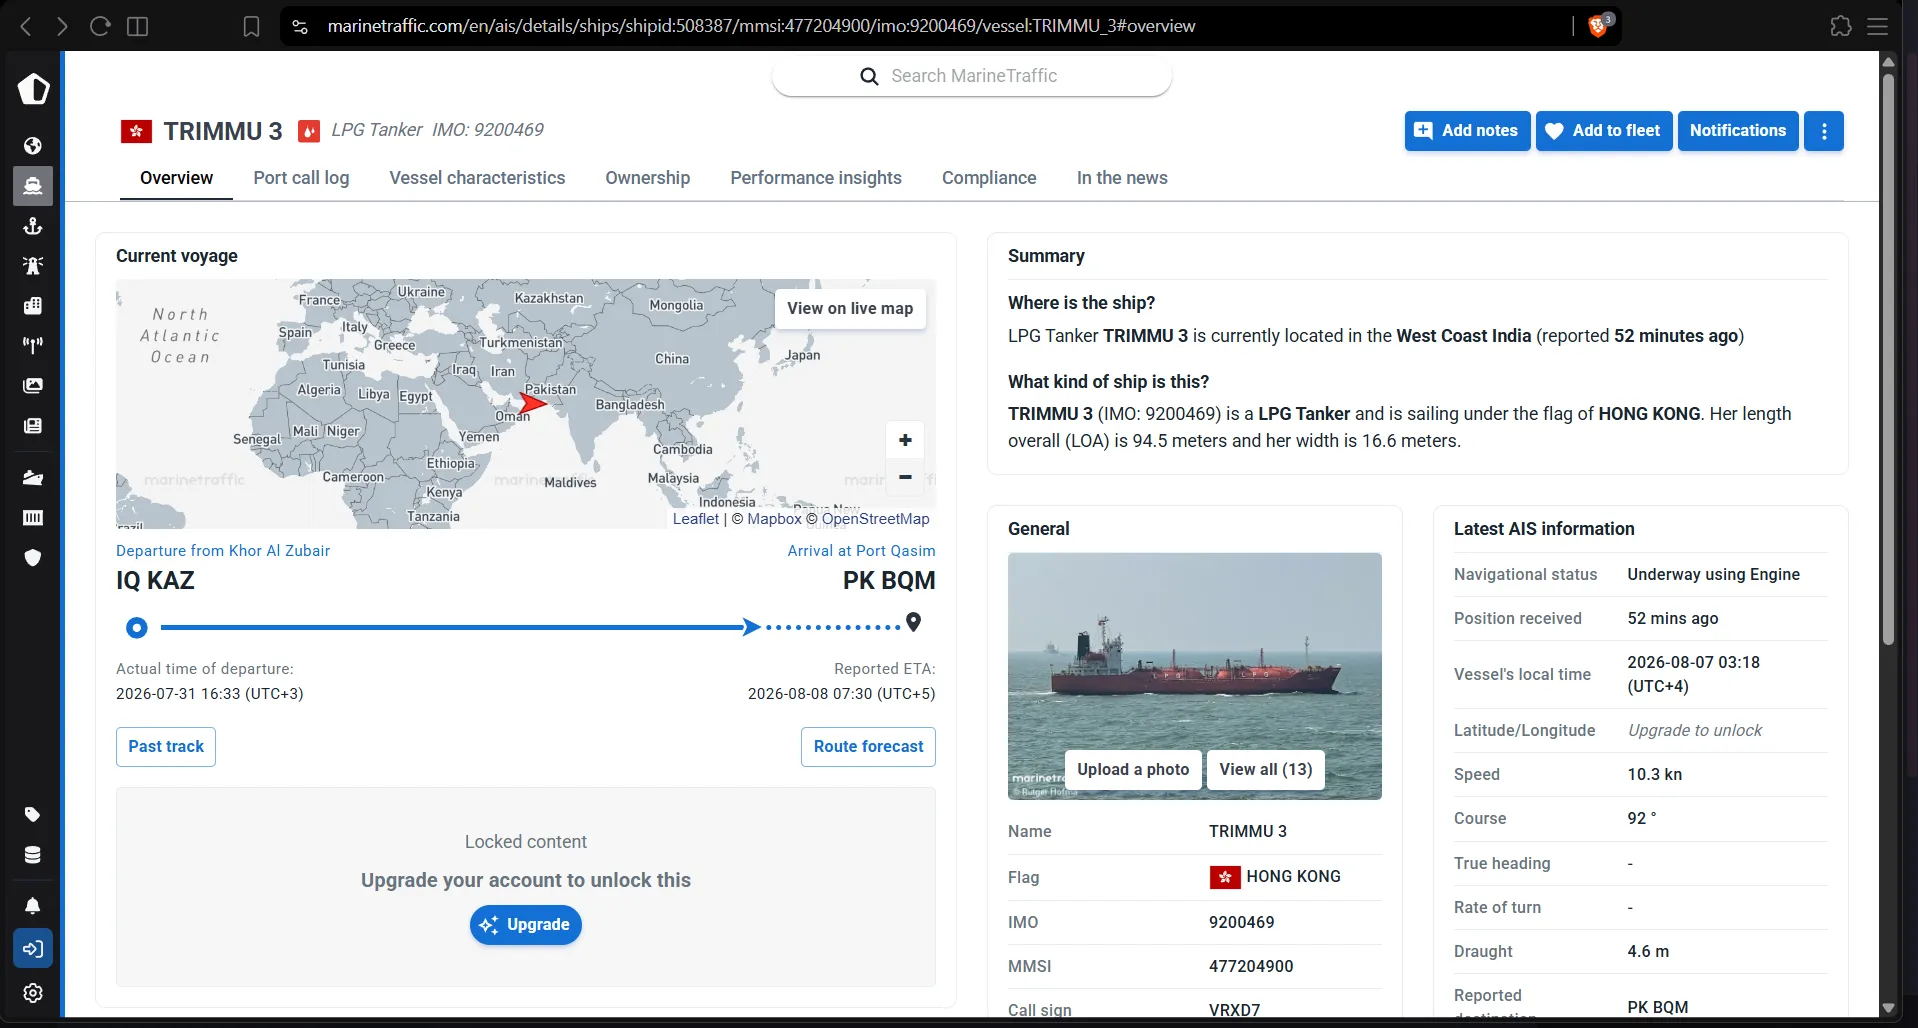The width and height of the screenshot is (1918, 1028).
Task: Click the voyage progress arrow marker
Action: [x=751, y=627]
